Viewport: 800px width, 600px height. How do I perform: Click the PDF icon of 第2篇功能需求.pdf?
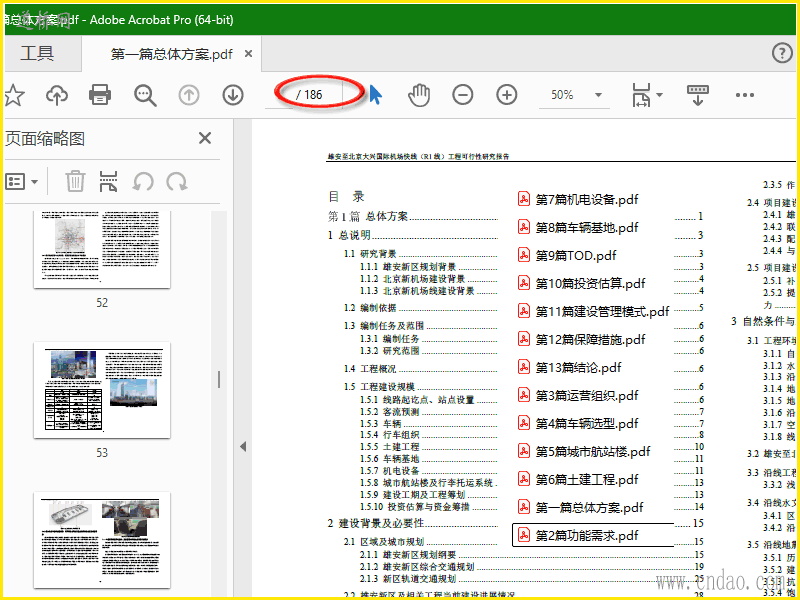[x=524, y=535]
